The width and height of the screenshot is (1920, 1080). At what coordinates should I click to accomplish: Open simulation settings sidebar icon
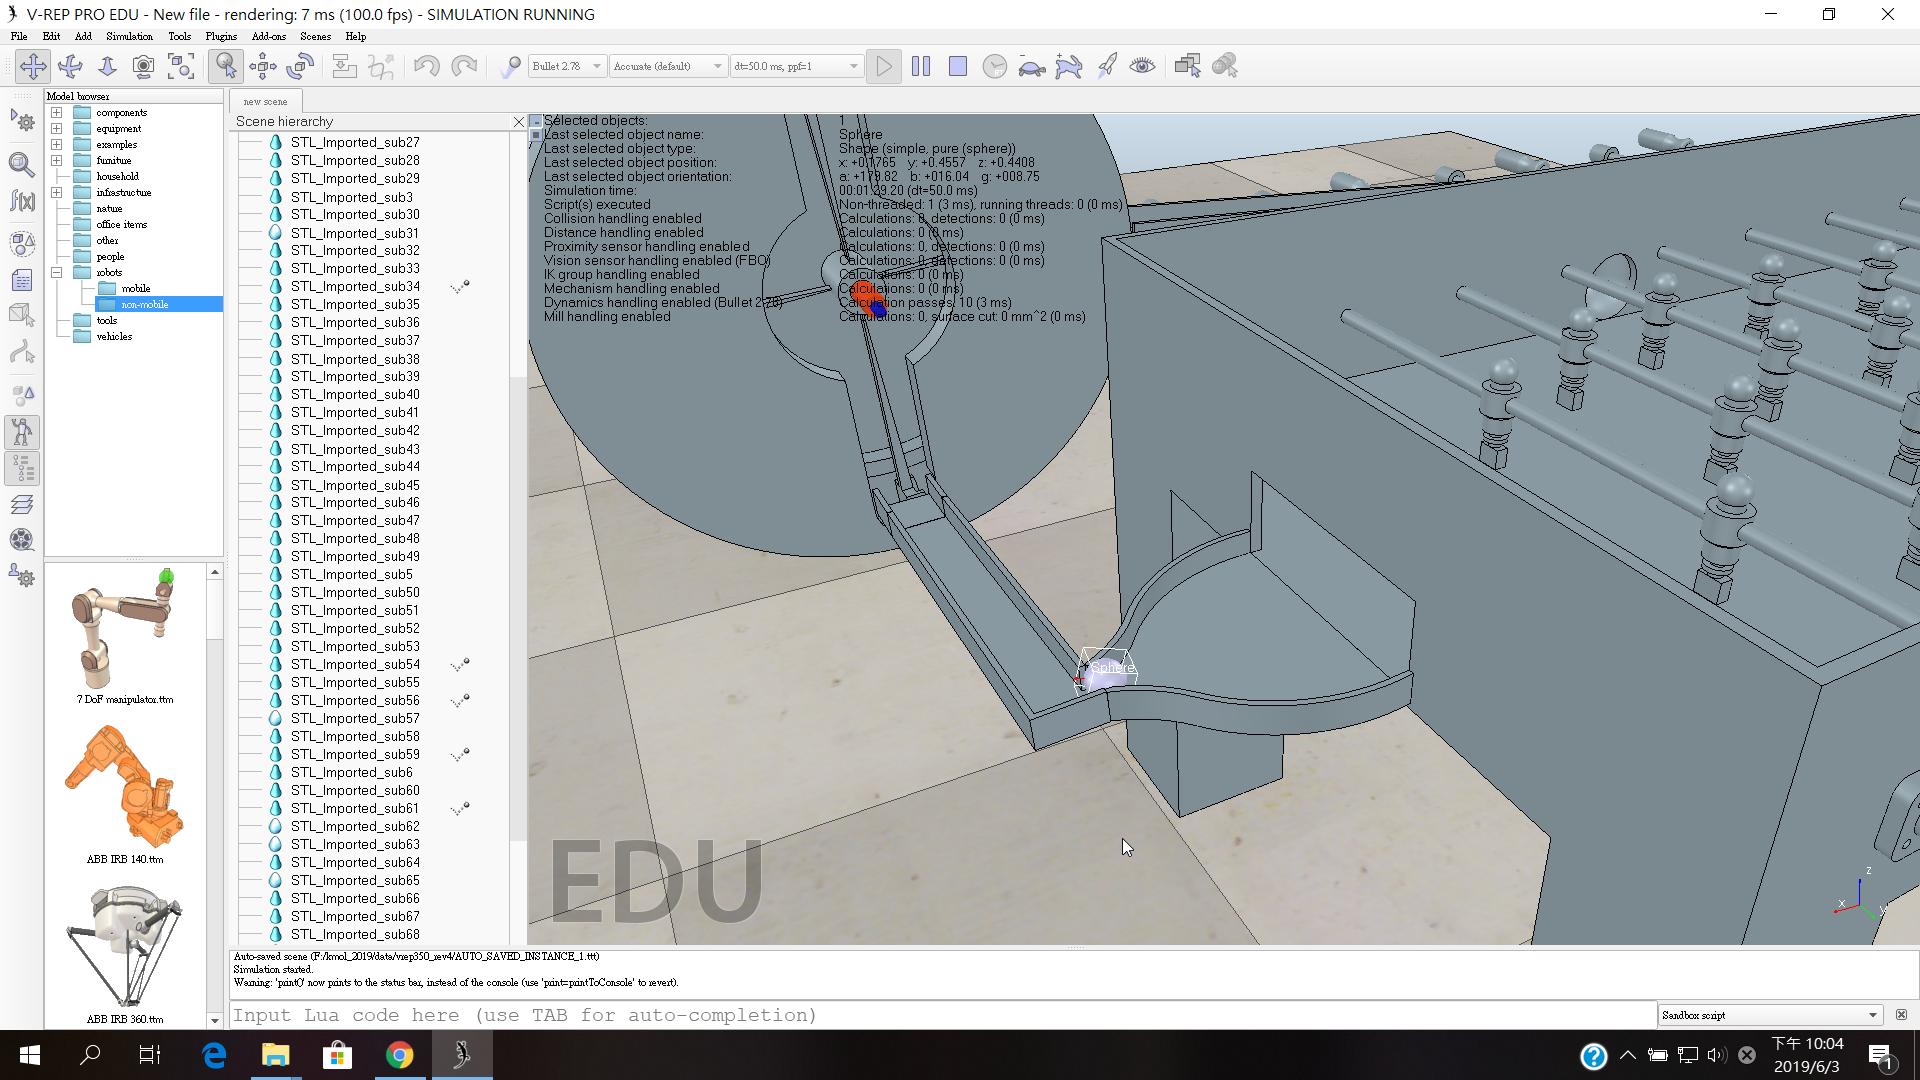pos(22,122)
